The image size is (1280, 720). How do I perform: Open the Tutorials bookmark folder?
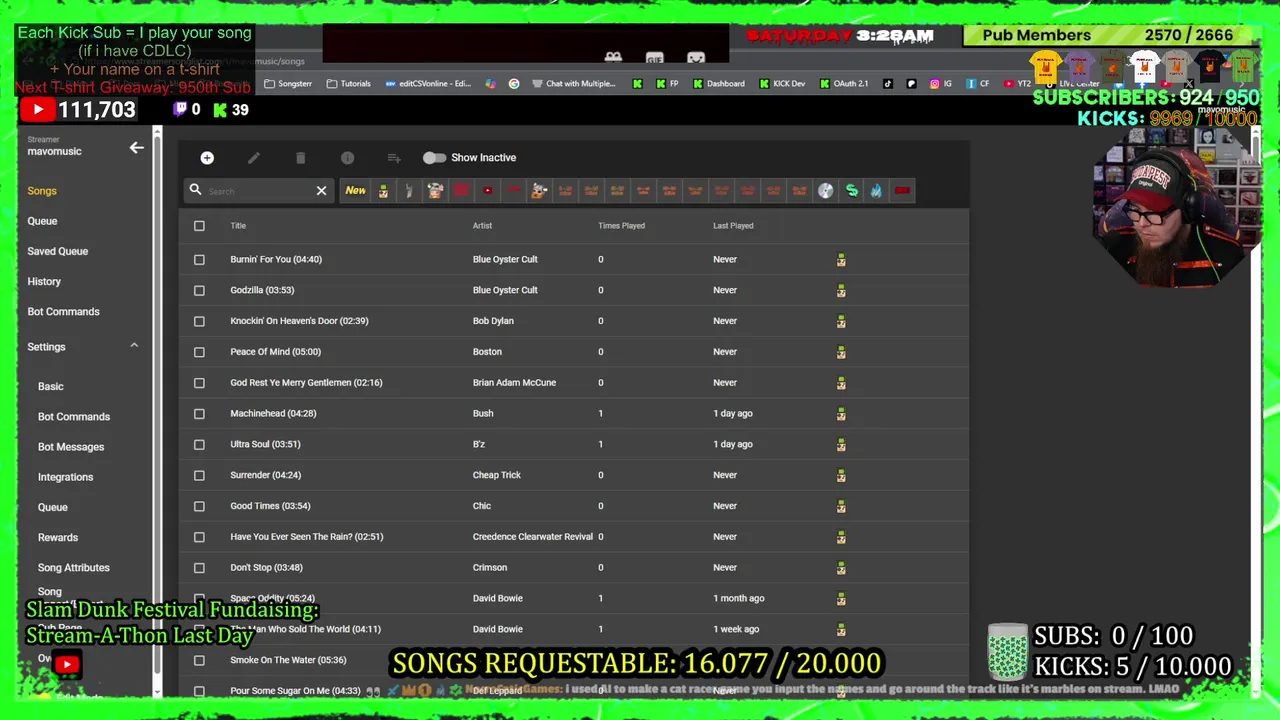point(348,84)
